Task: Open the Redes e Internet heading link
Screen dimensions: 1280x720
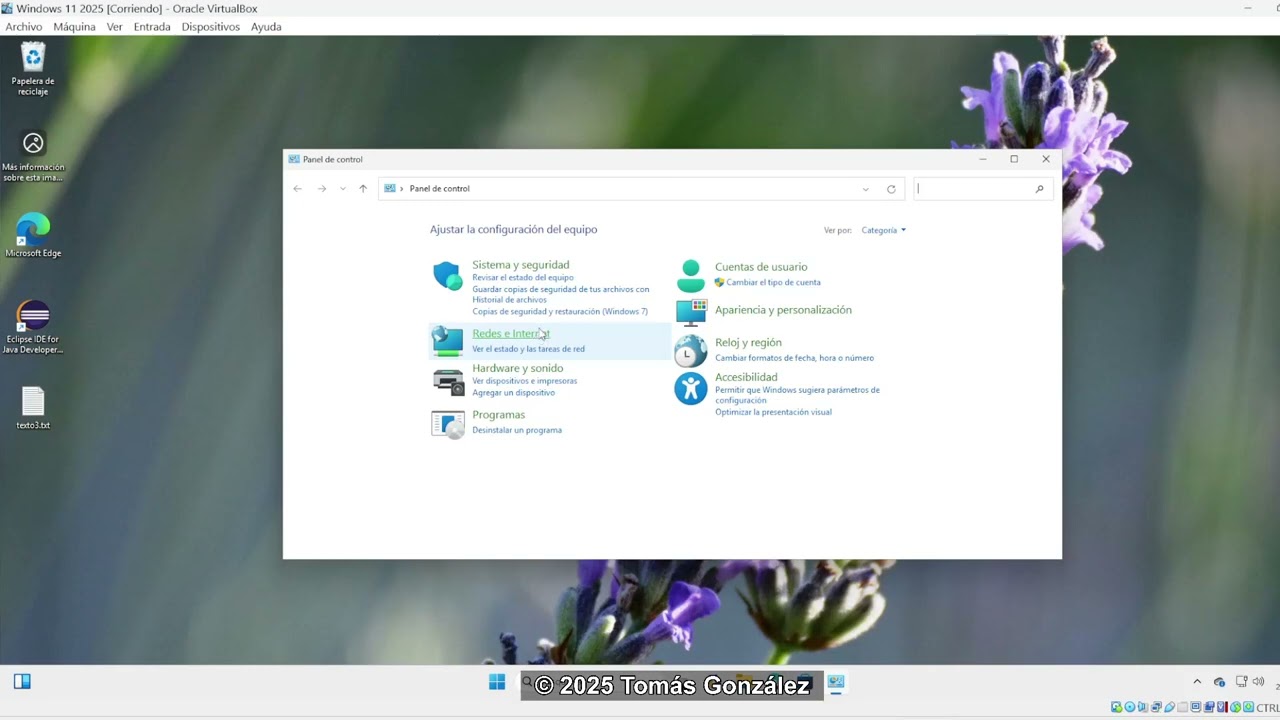Action: [511, 334]
